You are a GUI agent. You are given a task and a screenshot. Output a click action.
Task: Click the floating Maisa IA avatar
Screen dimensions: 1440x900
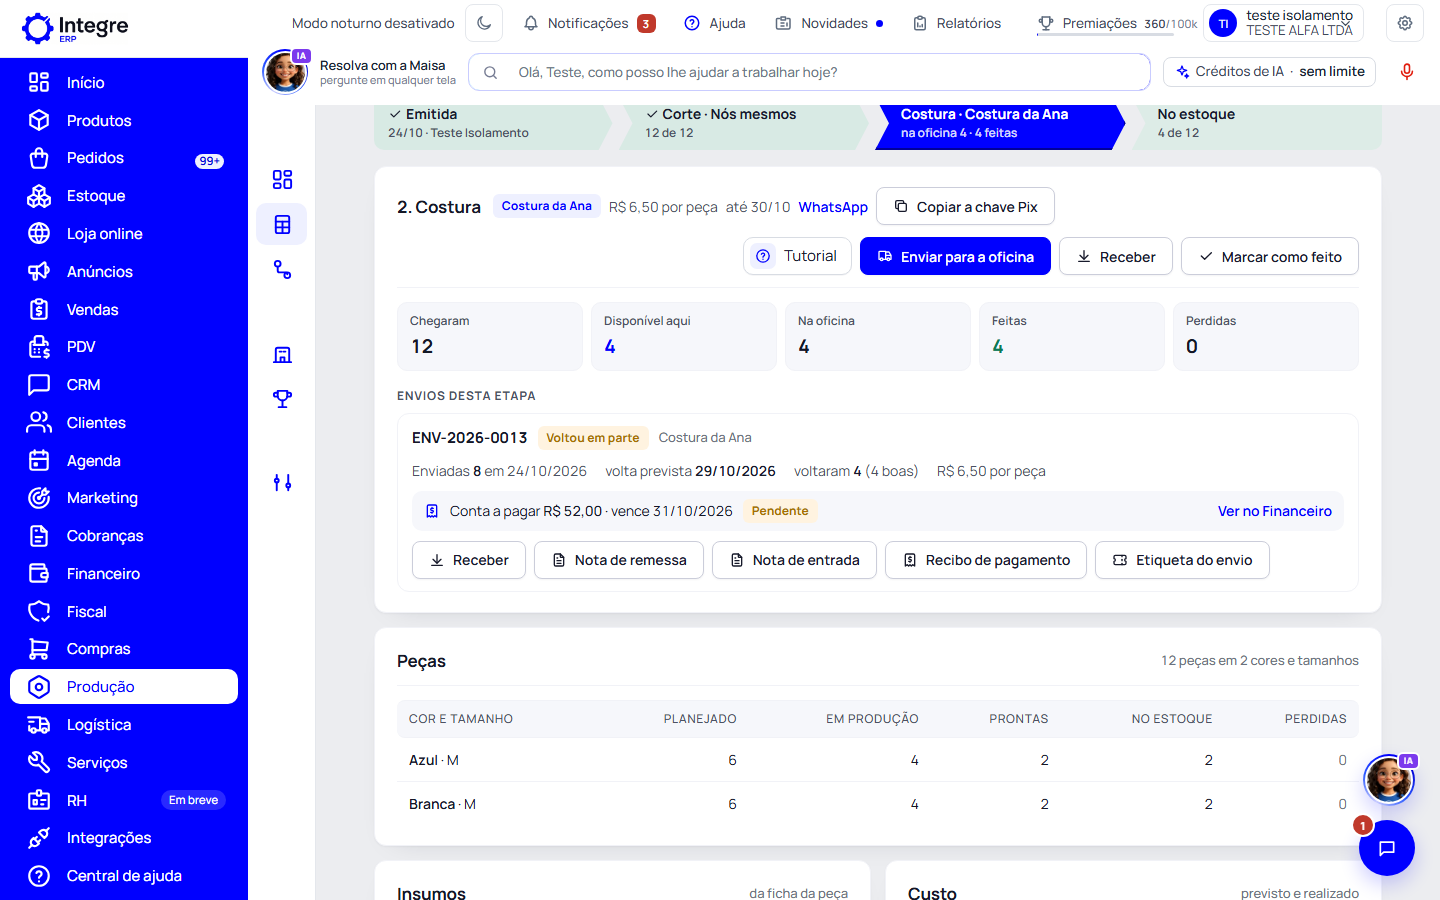1389,779
